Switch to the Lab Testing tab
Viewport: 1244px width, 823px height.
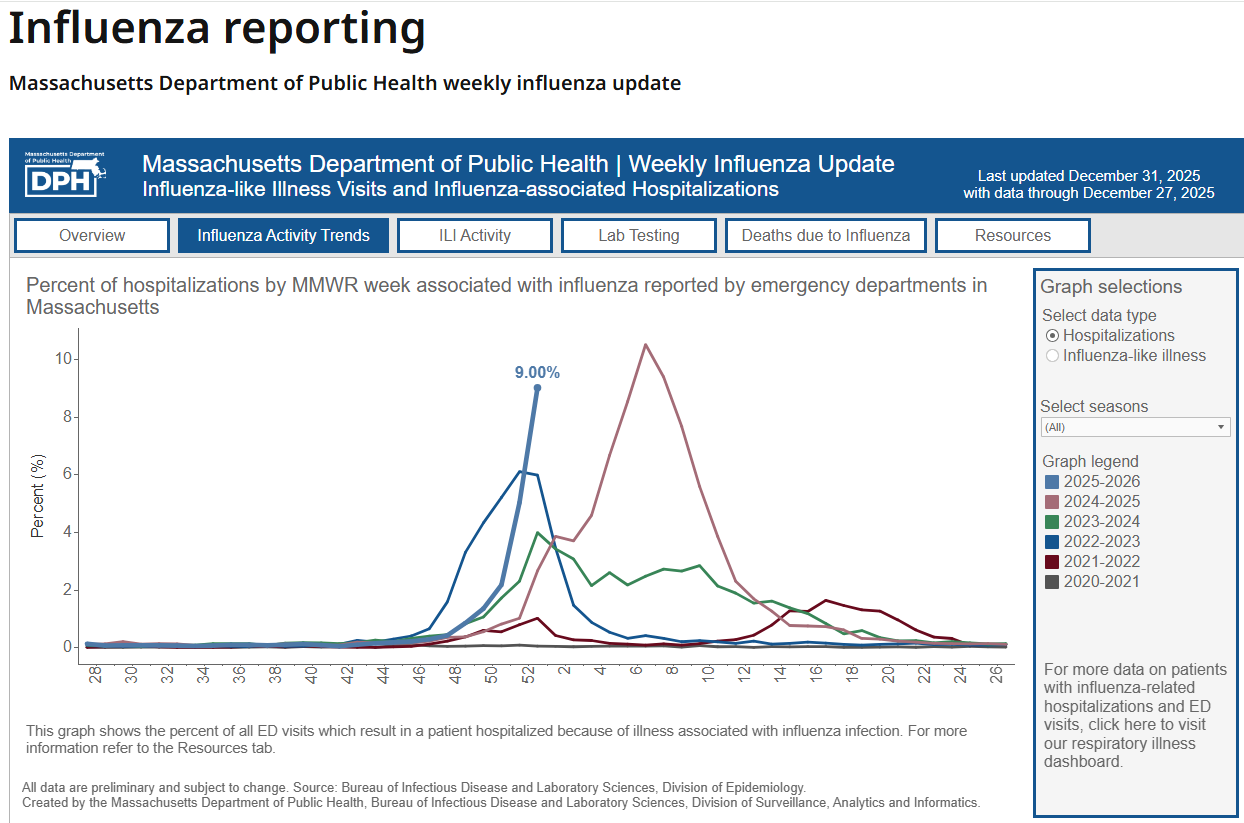[638, 235]
